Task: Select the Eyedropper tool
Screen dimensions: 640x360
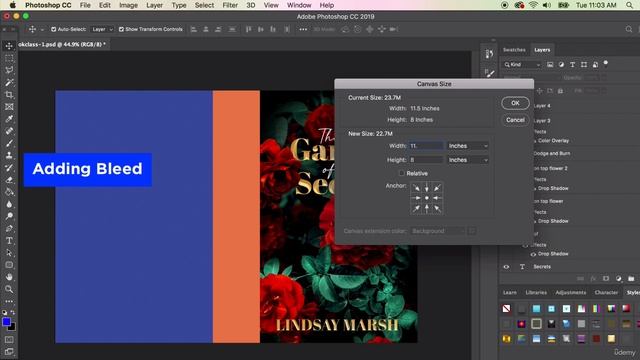Action: click(x=9, y=119)
